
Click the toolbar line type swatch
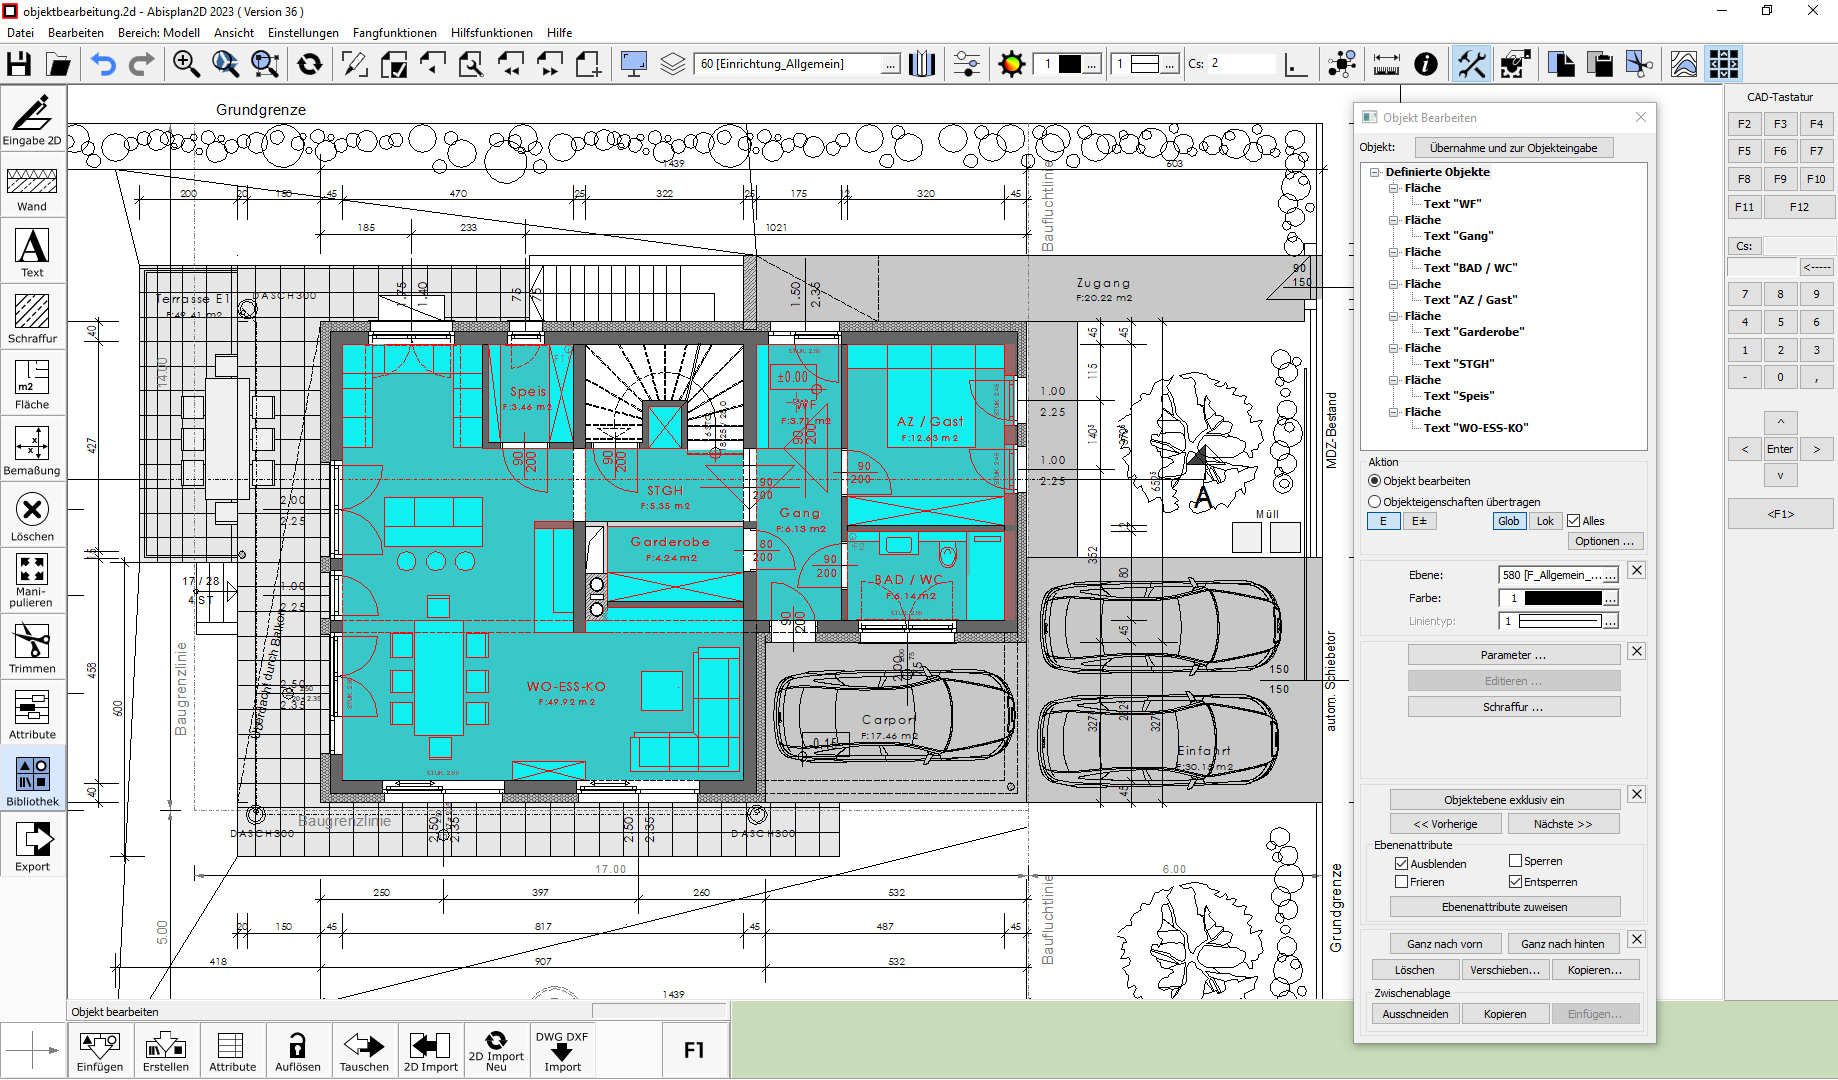[x=1145, y=64]
